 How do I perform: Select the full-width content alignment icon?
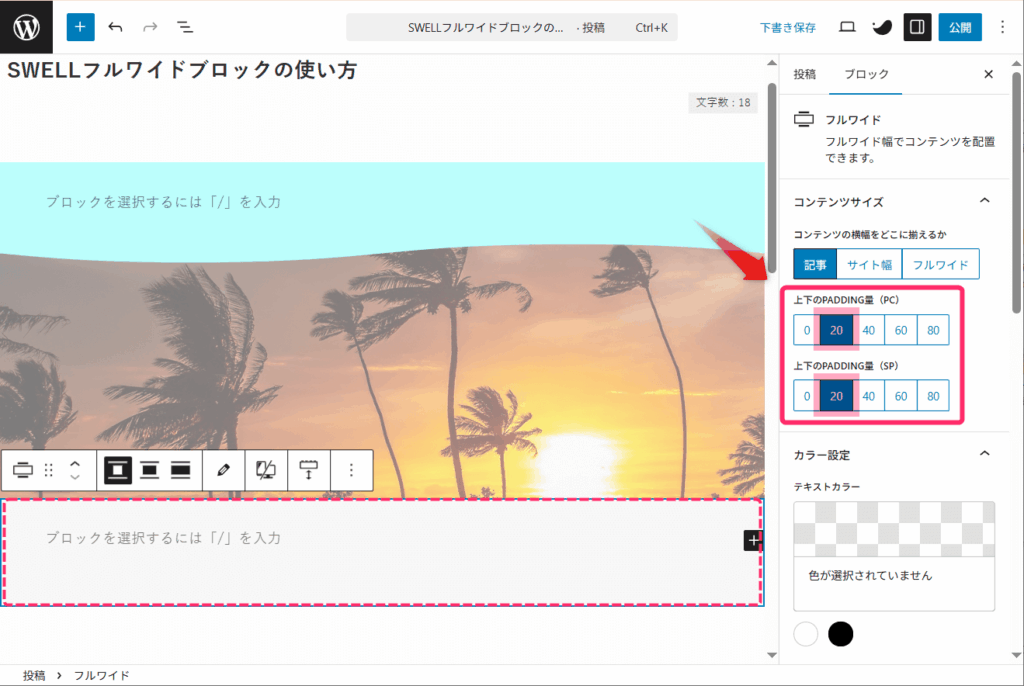click(x=181, y=470)
